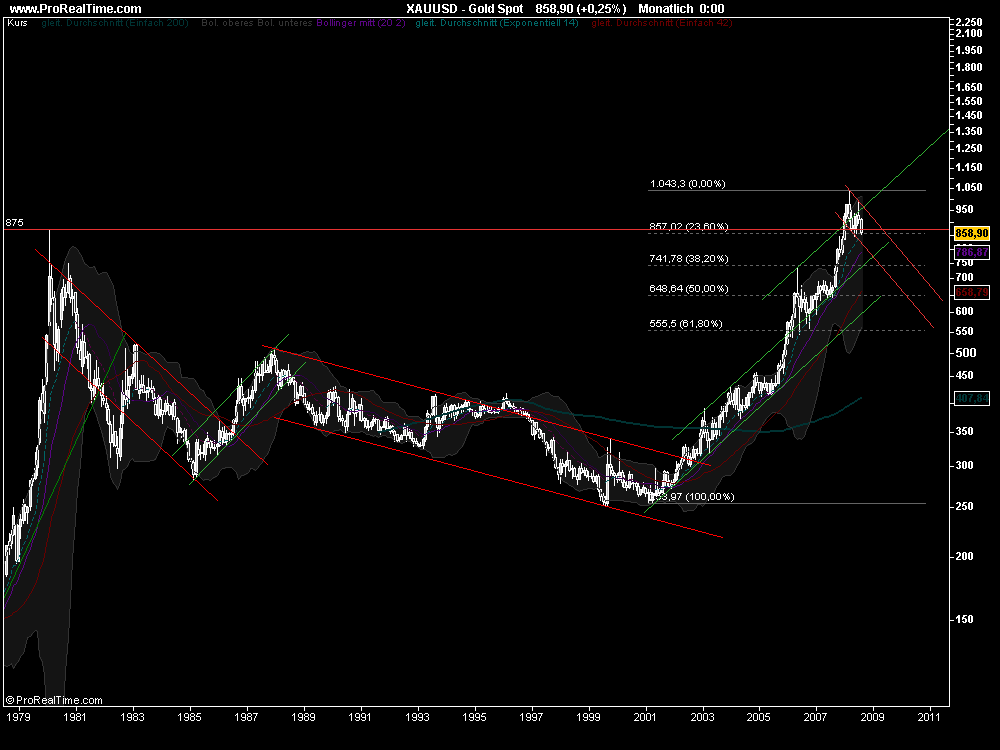Image resolution: width=1000 pixels, height=750 pixels.
Task: Click the Bol. oberes legend entry
Action: [228, 22]
